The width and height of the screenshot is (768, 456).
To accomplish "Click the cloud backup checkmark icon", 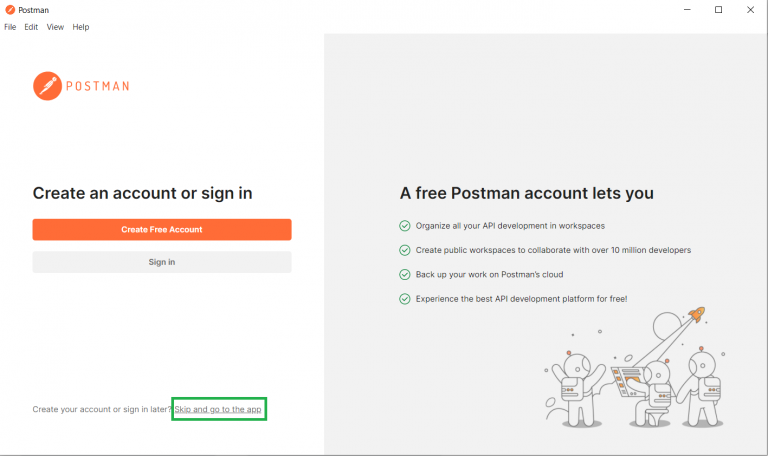I will [x=405, y=274].
